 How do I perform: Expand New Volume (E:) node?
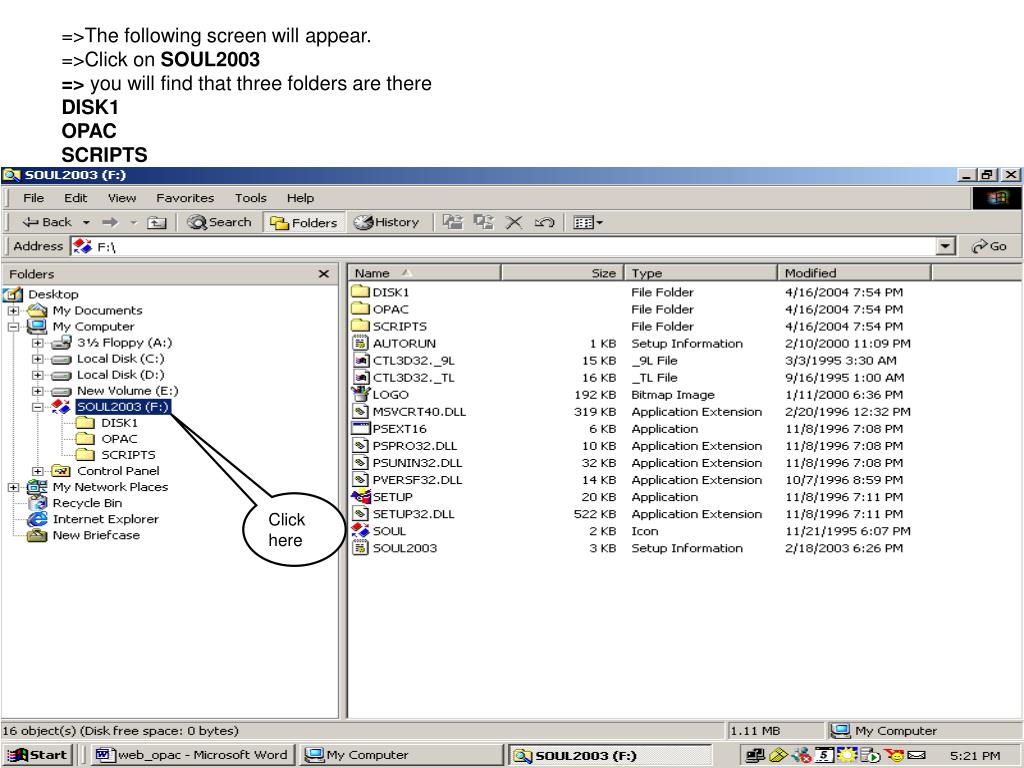(x=37, y=391)
